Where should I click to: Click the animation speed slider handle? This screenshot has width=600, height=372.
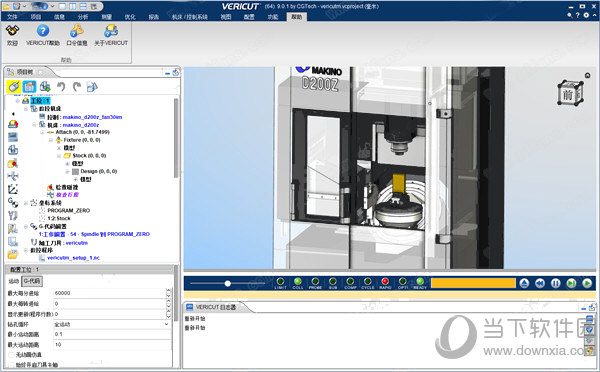[228, 283]
